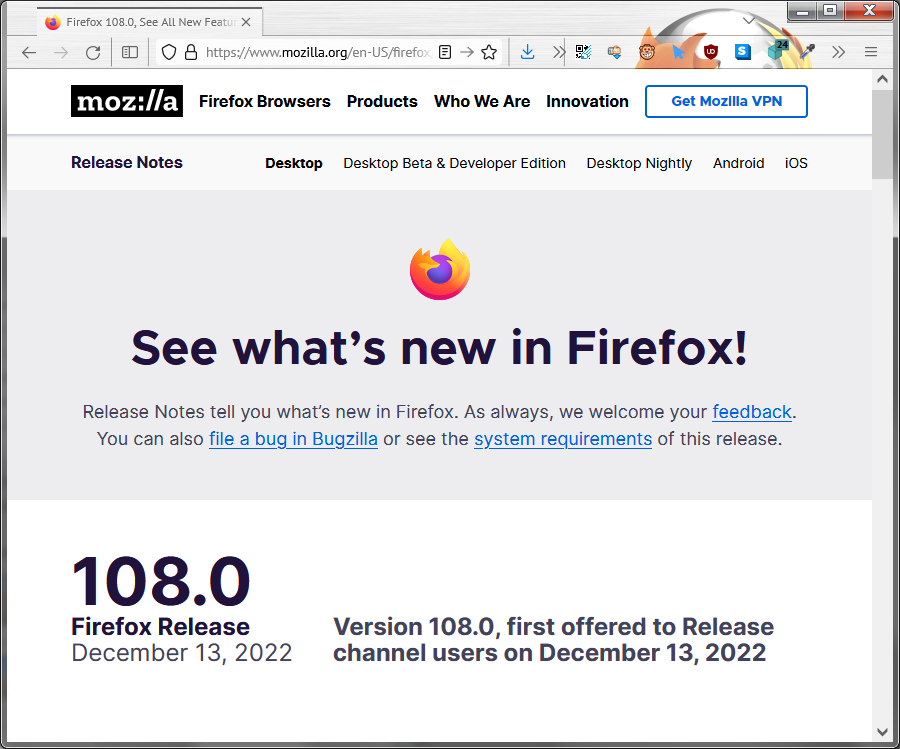Show more toolbar items next to Downloads
The width and height of the screenshot is (900, 749).
(558, 52)
